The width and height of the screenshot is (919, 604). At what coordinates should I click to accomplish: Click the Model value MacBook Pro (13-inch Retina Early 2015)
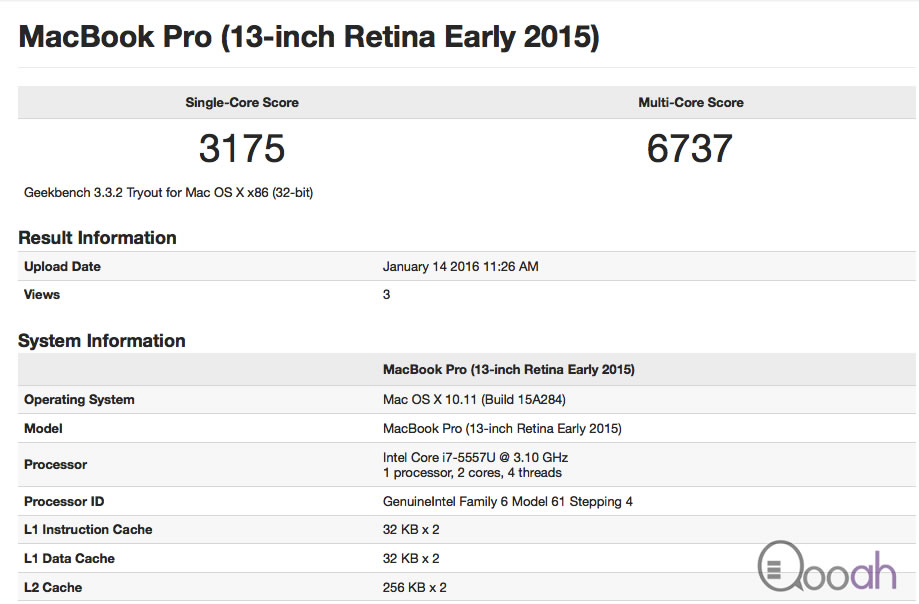(x=502, y=429)
